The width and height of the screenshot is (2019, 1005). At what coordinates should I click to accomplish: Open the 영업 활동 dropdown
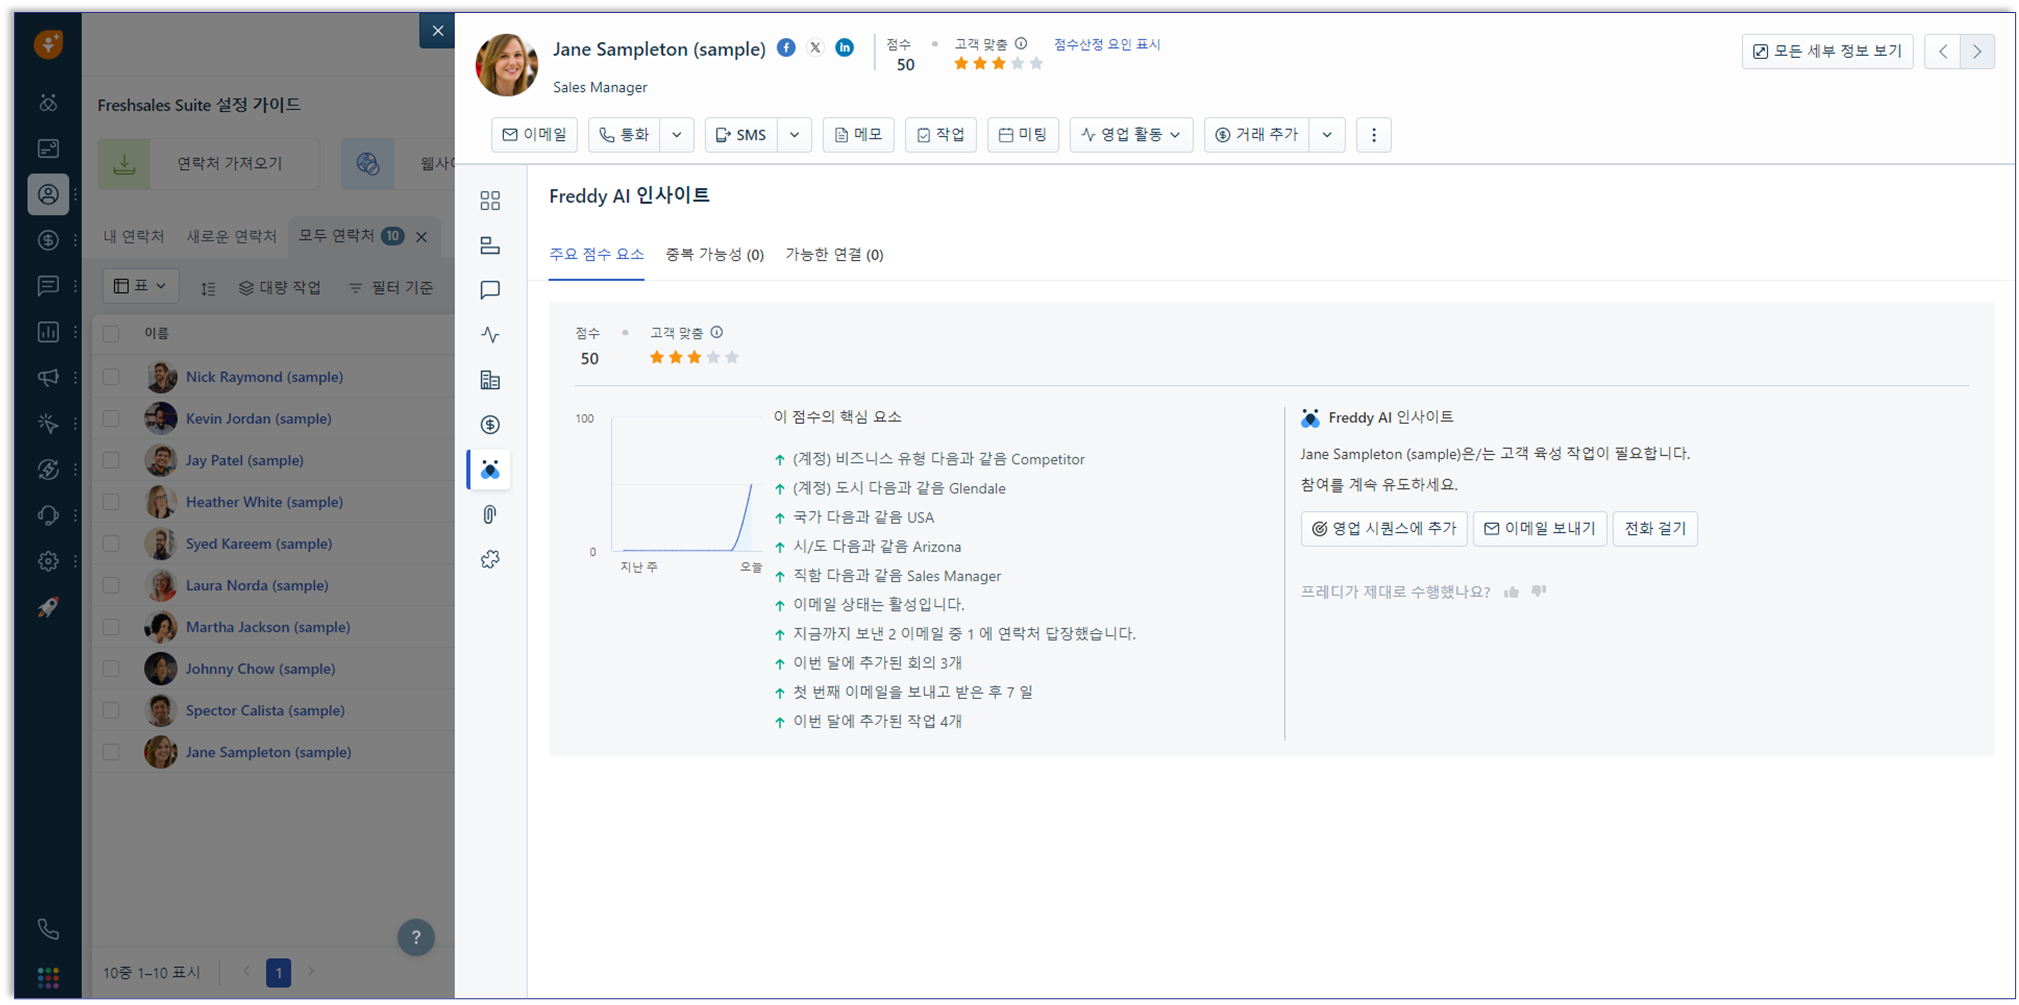click(x=1131, y=135)
